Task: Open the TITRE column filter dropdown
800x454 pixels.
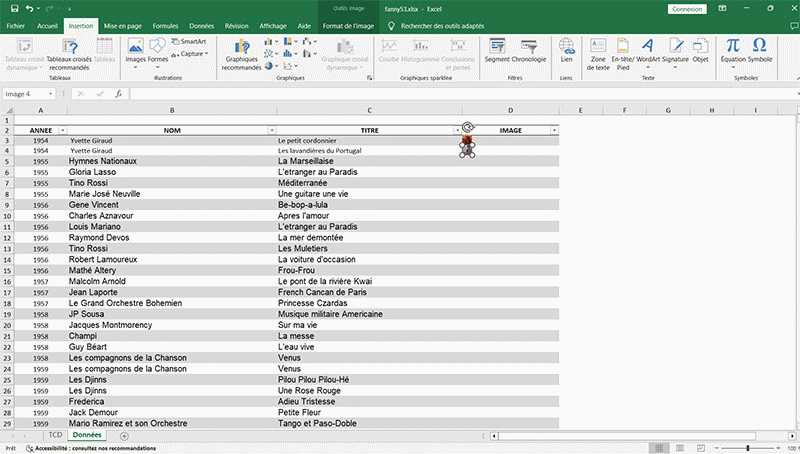Action: (x=457, y=131)
